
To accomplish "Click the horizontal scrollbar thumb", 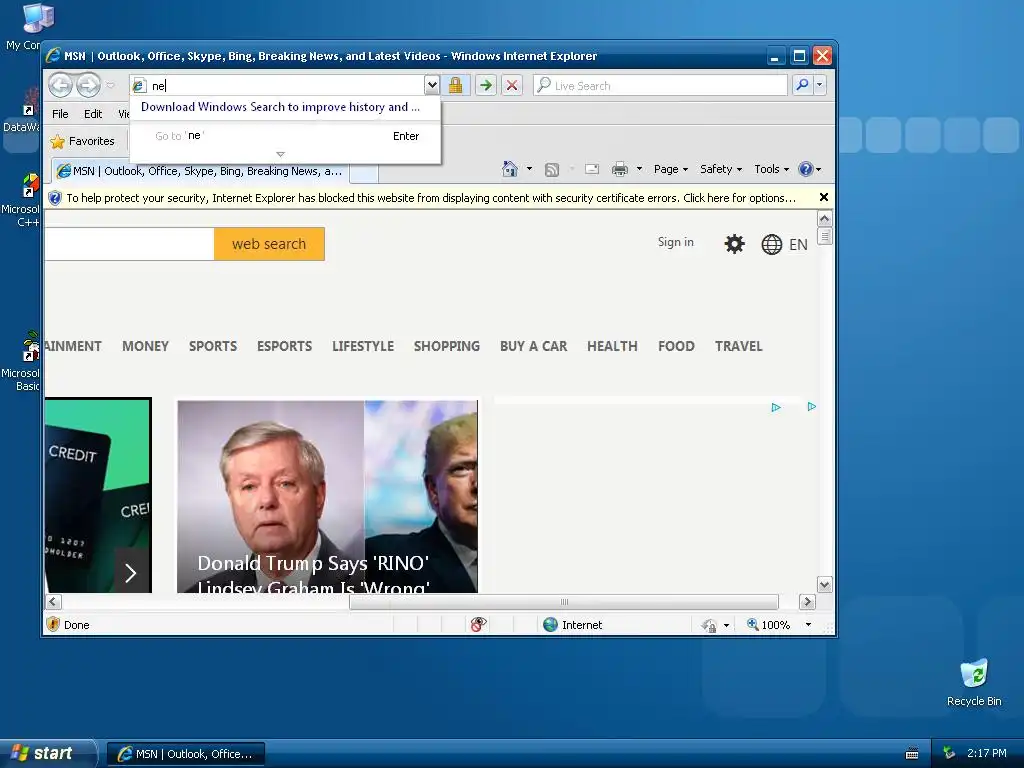I will [x=564, y=602].
